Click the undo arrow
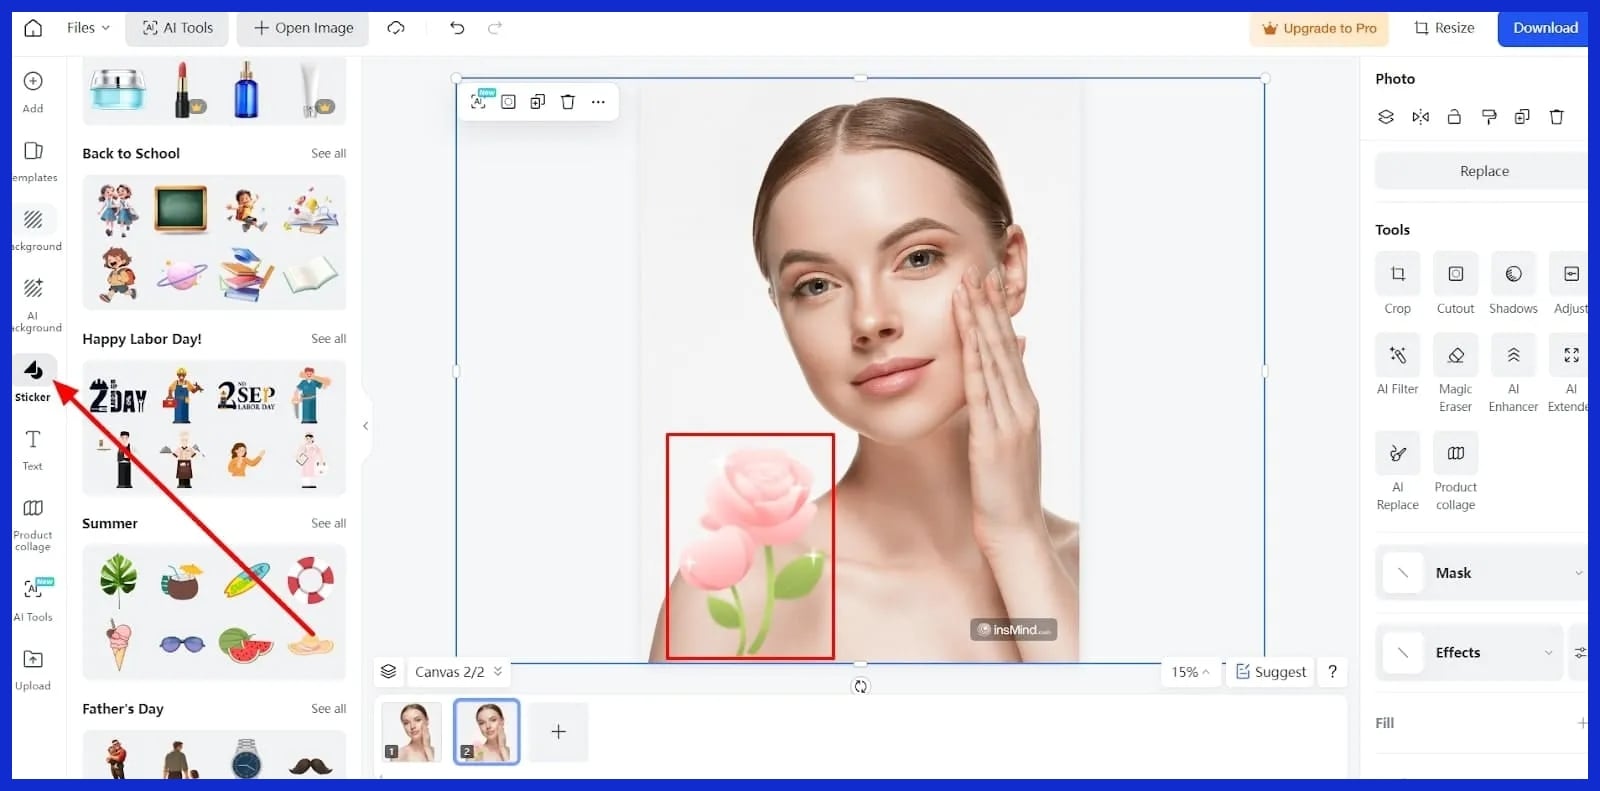The height and width of the screenshot is (791, 1600). pyautogui.click(x=457, y=28)
